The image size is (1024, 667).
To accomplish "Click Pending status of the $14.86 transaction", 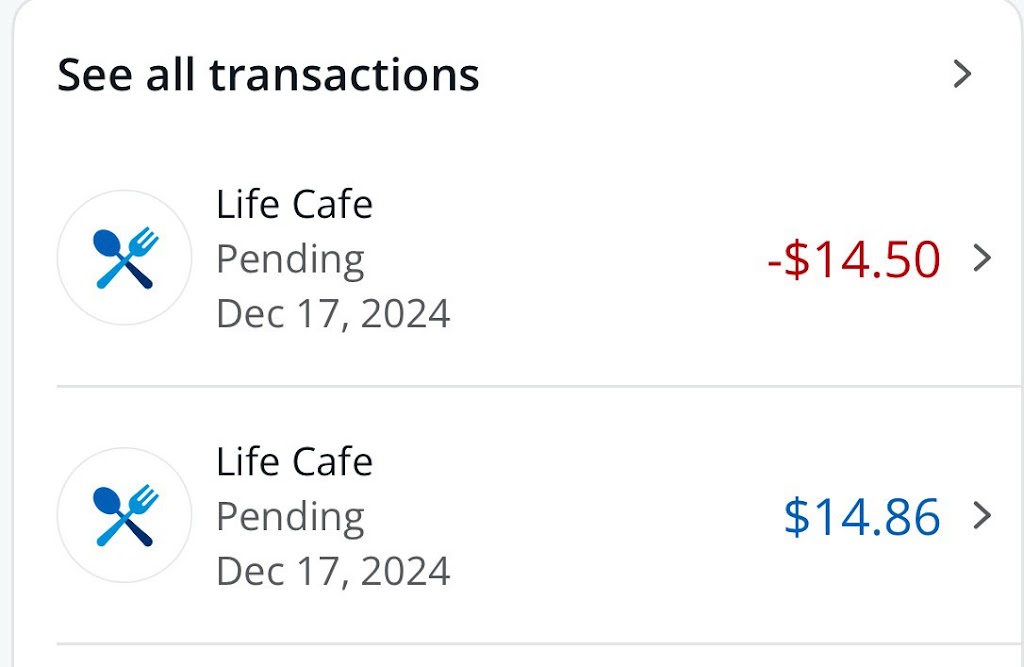I will coord(290,516).
